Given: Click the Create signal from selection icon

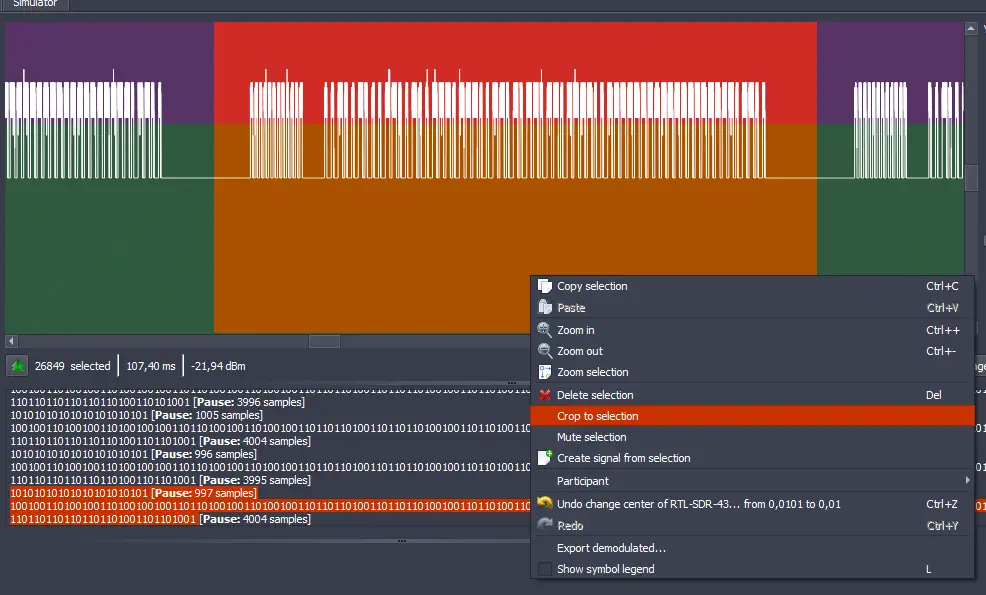Looking at the screenshot, I should (x=545, y=458).
